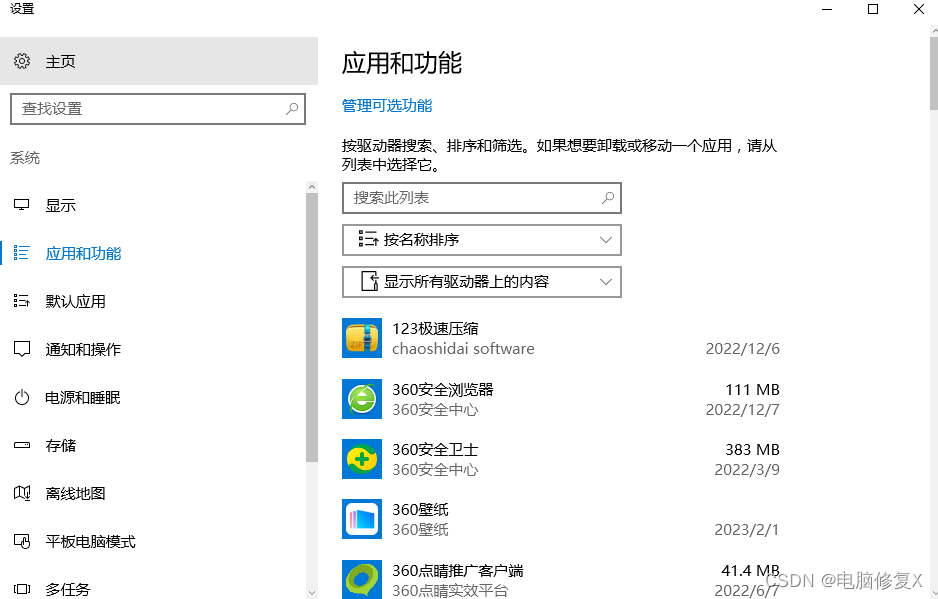Select the 360安全浏览器 app name

[443, 390]
